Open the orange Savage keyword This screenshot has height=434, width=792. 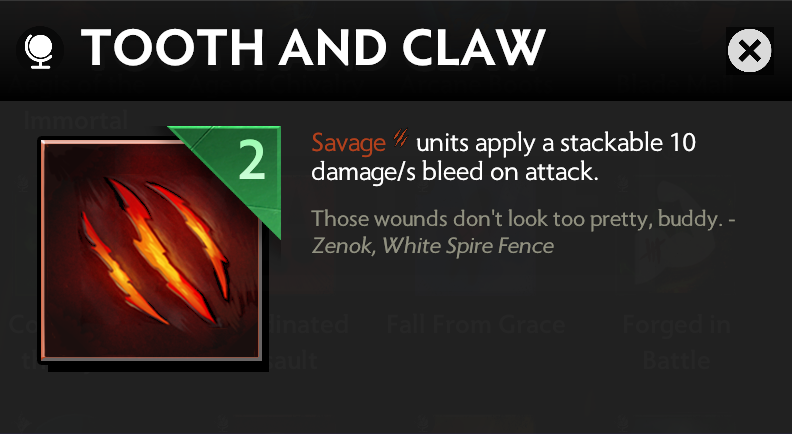pyautogui.click(x=349, y=143)
